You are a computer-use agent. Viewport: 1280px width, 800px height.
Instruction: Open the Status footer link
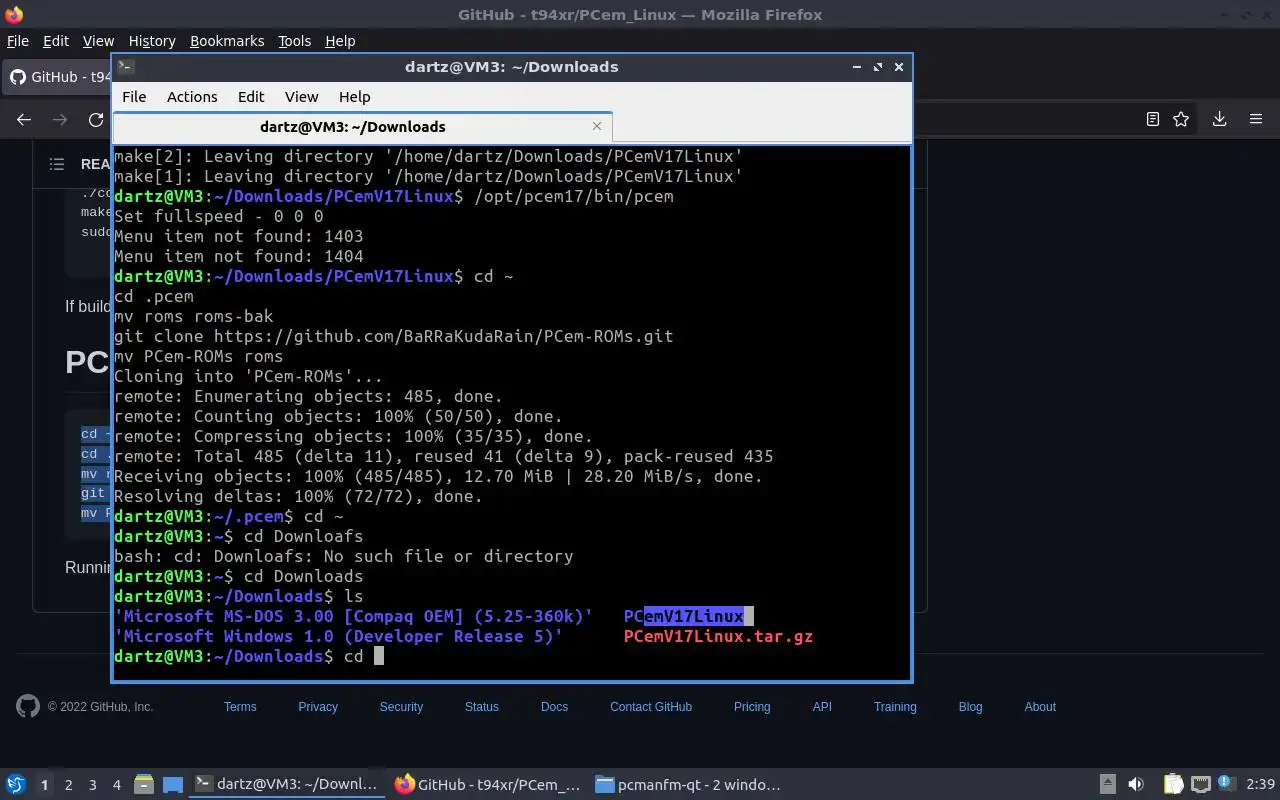(x=481, y=707)
